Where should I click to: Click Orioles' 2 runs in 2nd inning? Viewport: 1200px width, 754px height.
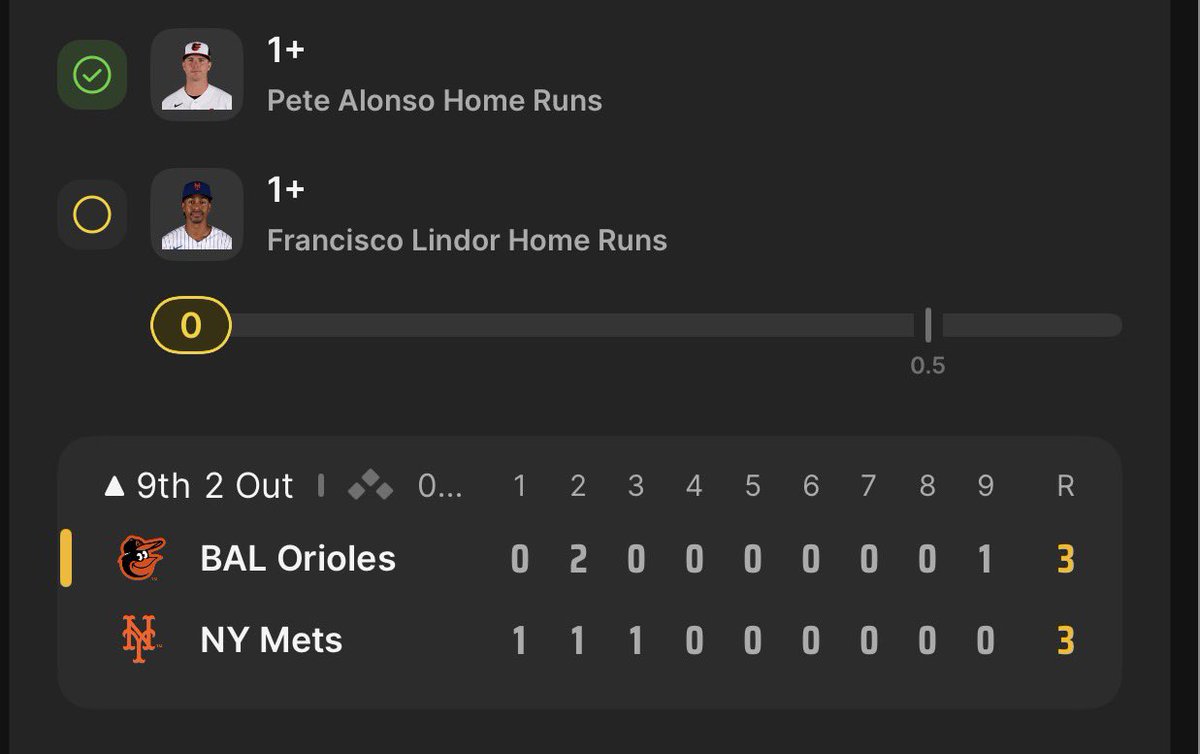click(578, 558)
